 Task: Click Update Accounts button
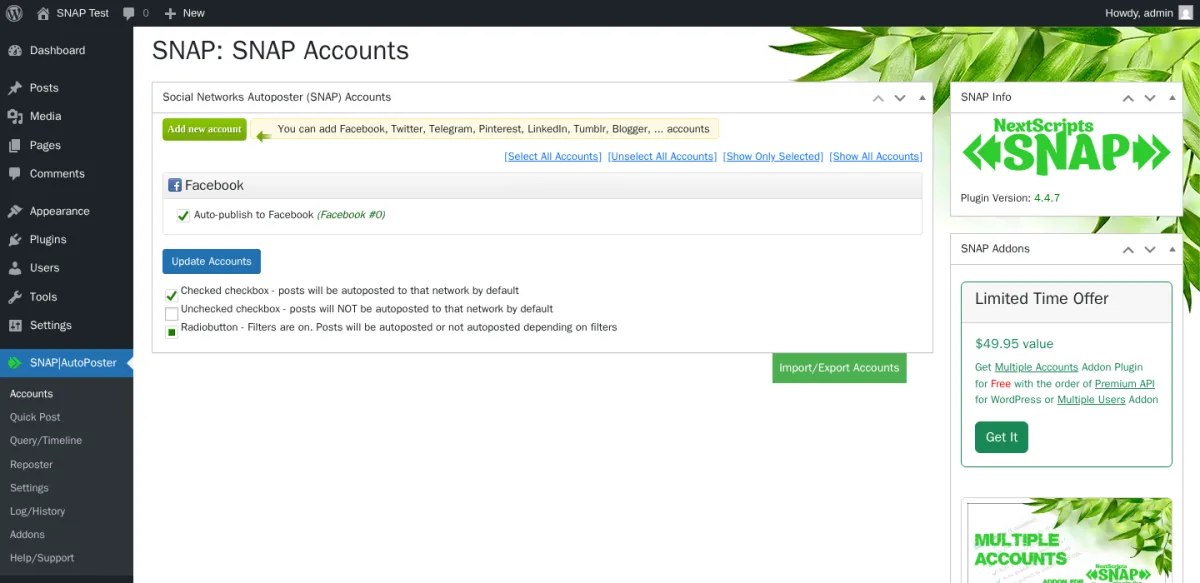tap(211, 261)
